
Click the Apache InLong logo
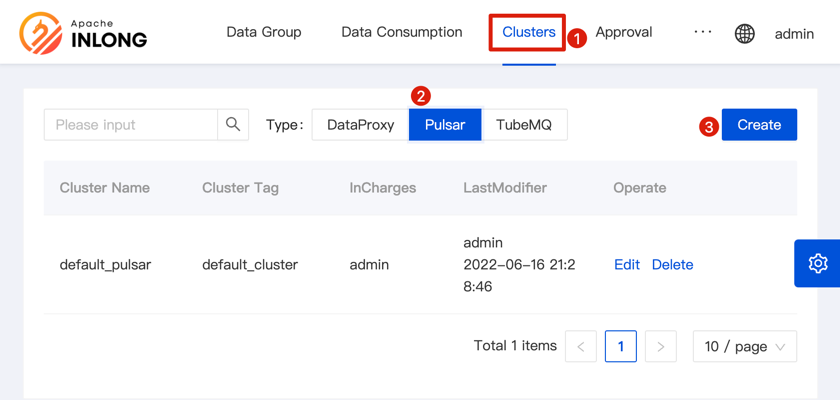click(x=83, y=33)
